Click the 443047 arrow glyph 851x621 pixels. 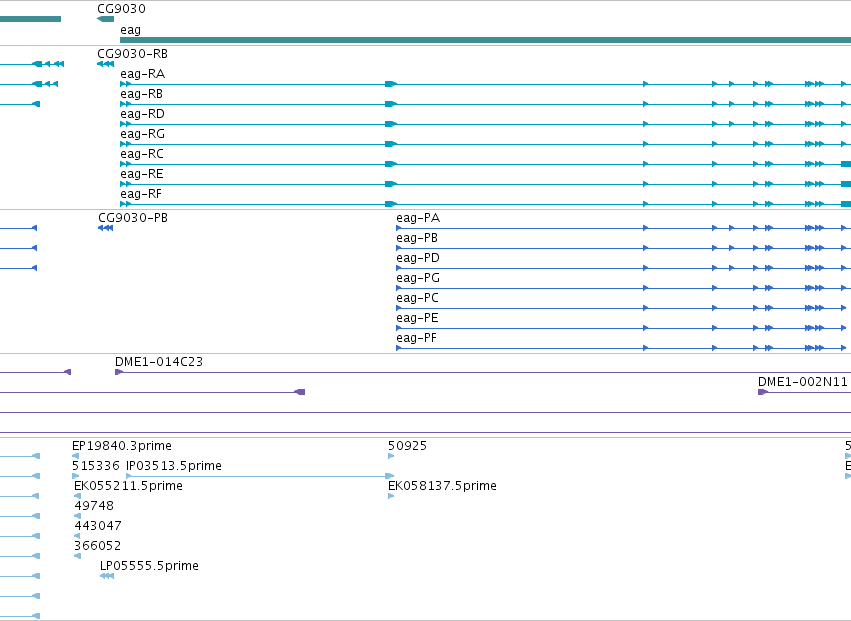77,537
